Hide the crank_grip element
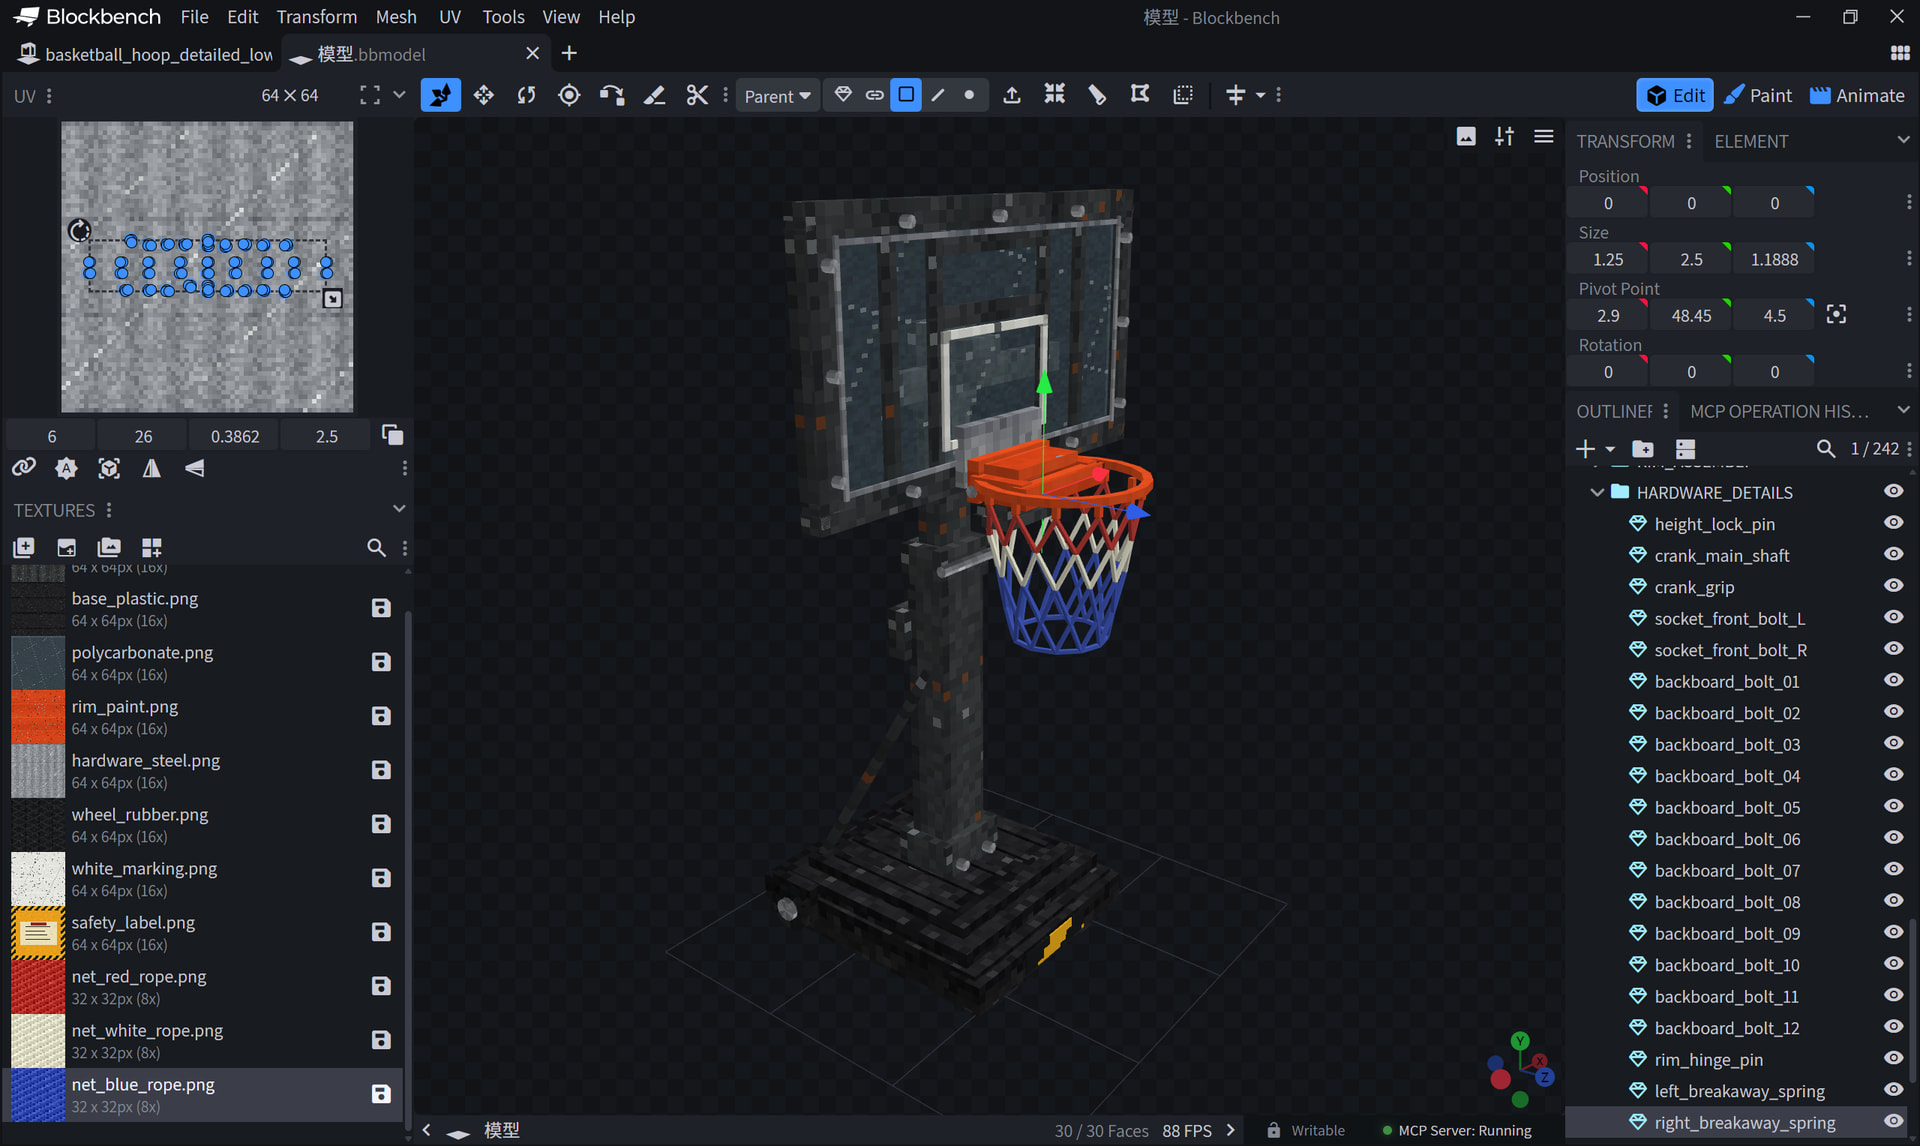The height and width of the screenshot is (1146, 1920). tap(1893, 586)
